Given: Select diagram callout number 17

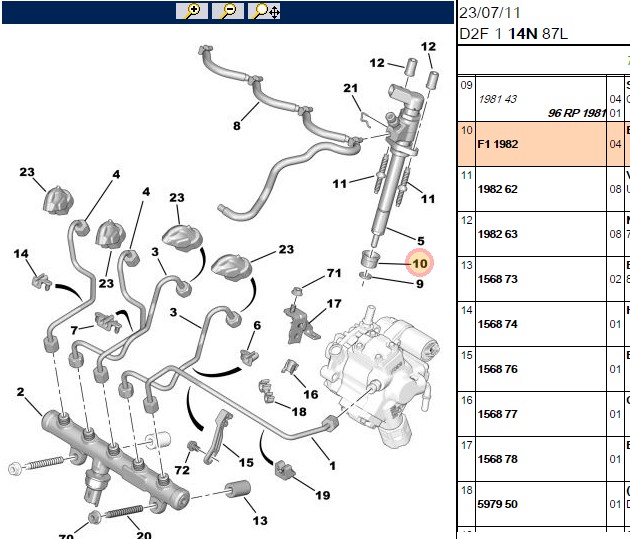Looking at the screenshot, I should pos(334,304).
